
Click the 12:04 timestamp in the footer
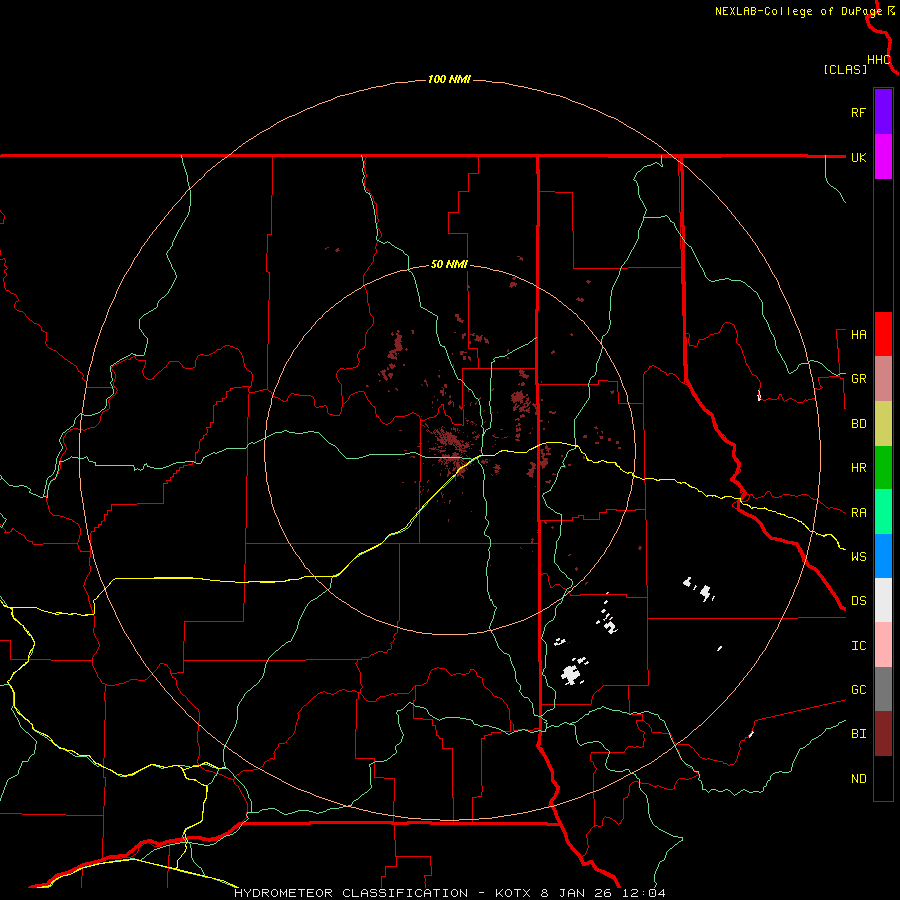(642, 893)
